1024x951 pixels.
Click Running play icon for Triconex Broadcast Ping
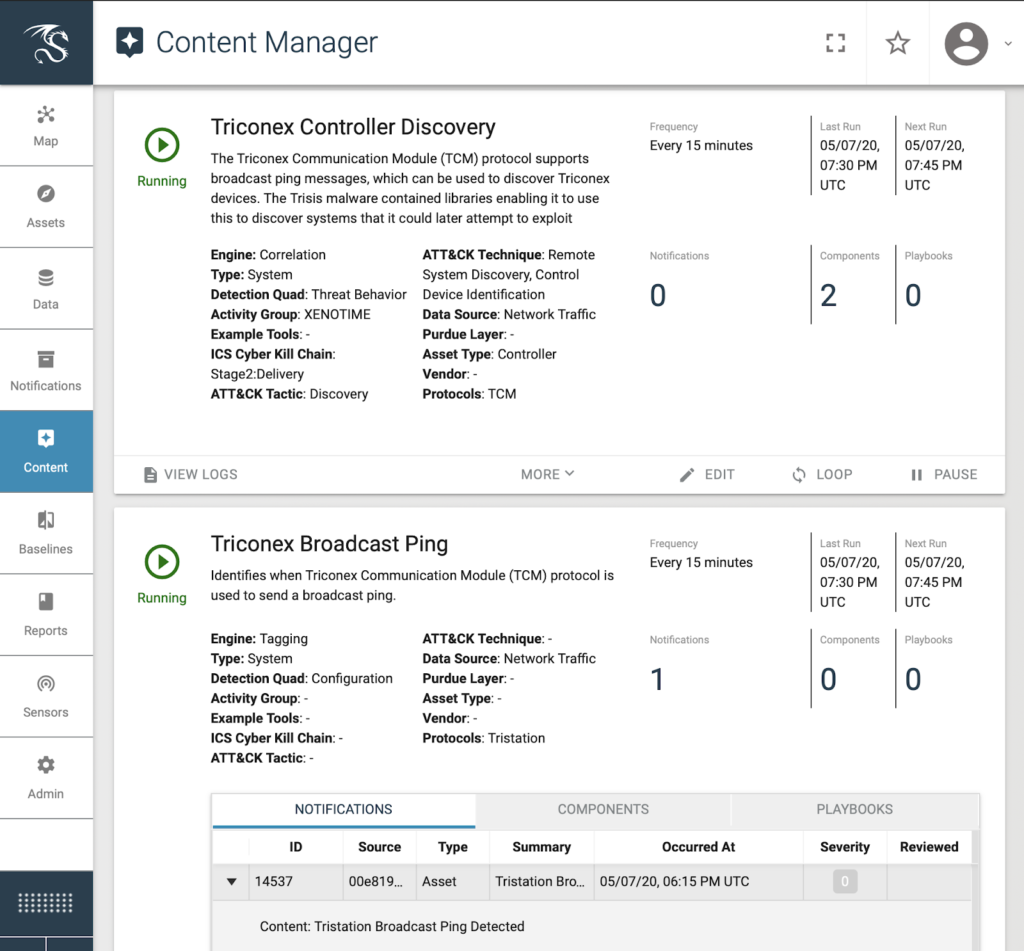(162, 562)
